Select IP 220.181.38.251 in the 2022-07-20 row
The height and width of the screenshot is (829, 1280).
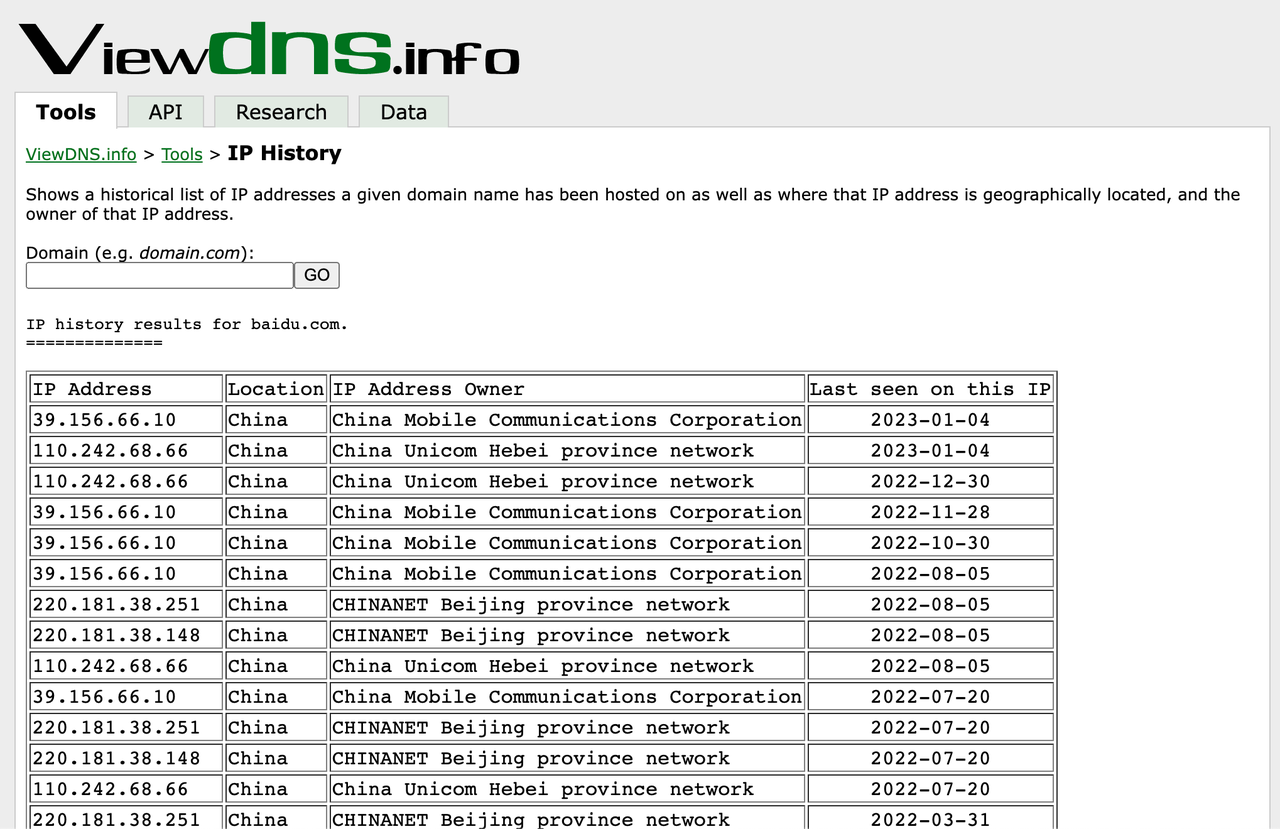point(126,727)
